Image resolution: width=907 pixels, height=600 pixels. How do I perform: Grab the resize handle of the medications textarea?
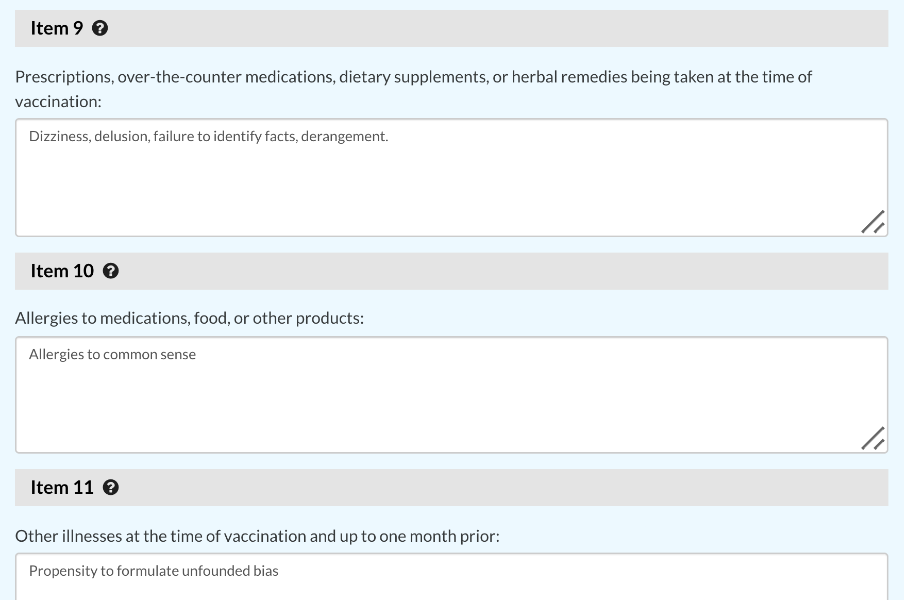(873, 223)
